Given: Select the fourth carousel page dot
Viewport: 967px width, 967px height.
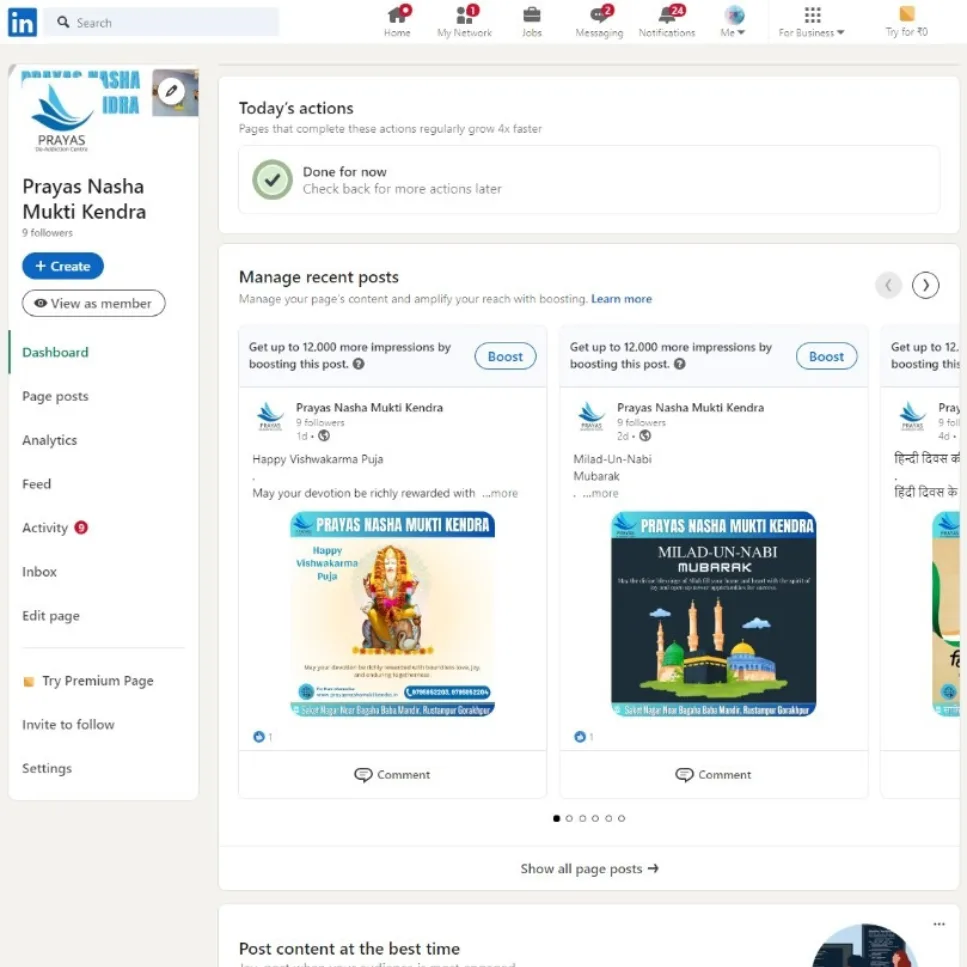Looking at the screenshot, I should click(595, 818).
